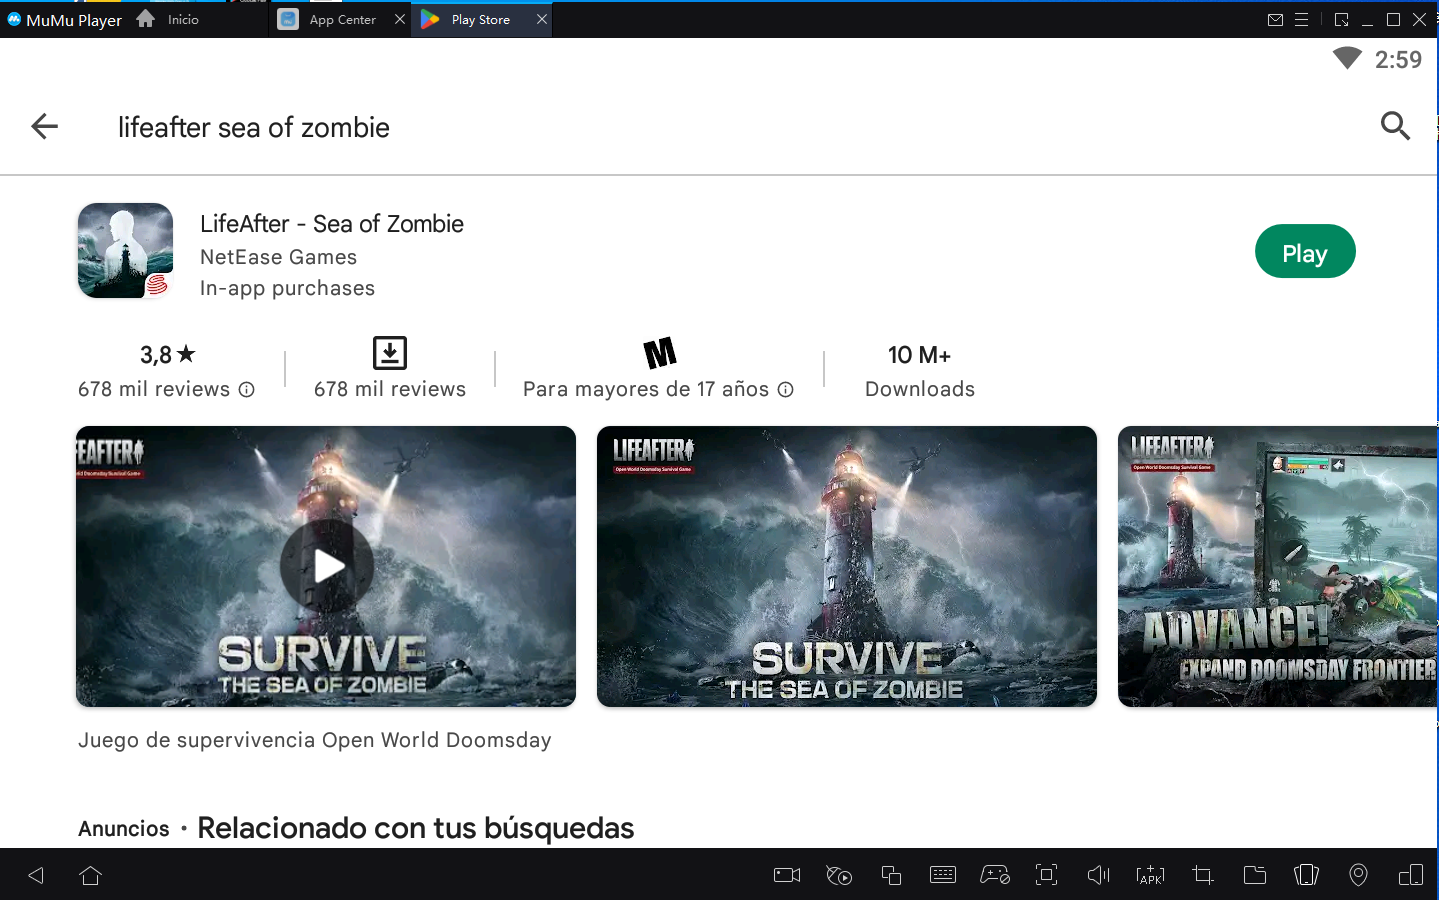
Task: Click the screen recorder camera icon
Action: tap(787, 876)
